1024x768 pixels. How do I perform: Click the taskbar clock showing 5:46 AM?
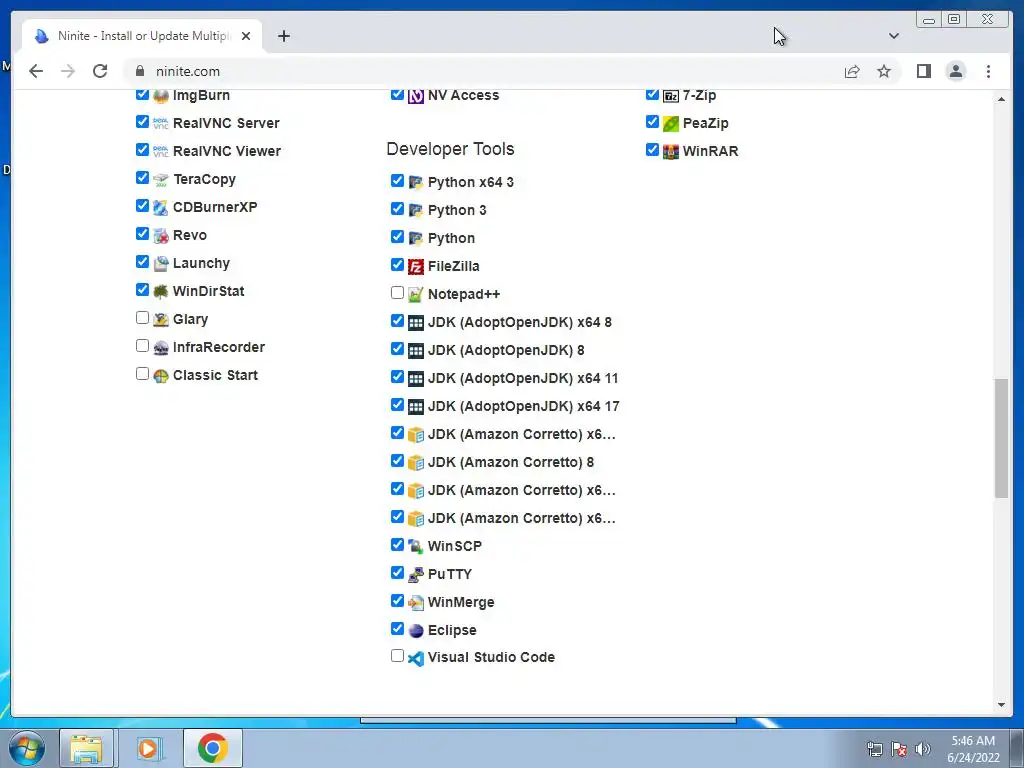pos(973,749)
